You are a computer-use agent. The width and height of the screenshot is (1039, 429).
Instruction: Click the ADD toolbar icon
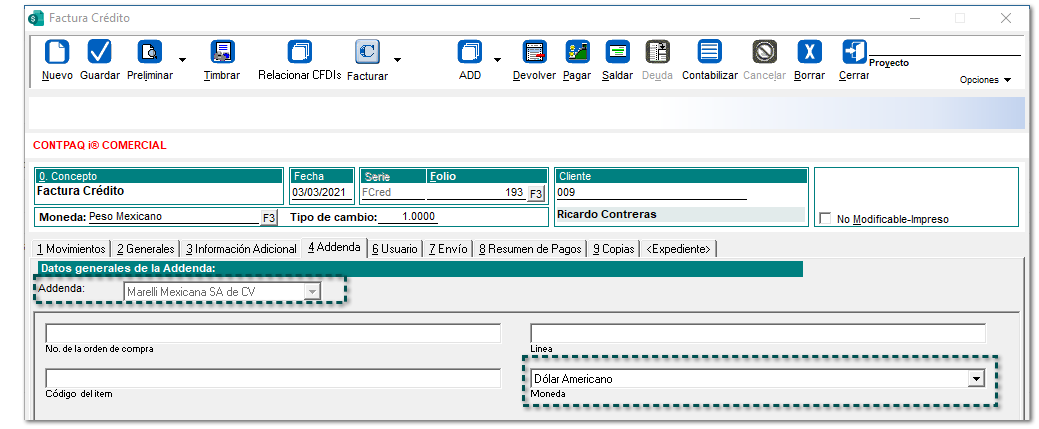coord(470,52)
